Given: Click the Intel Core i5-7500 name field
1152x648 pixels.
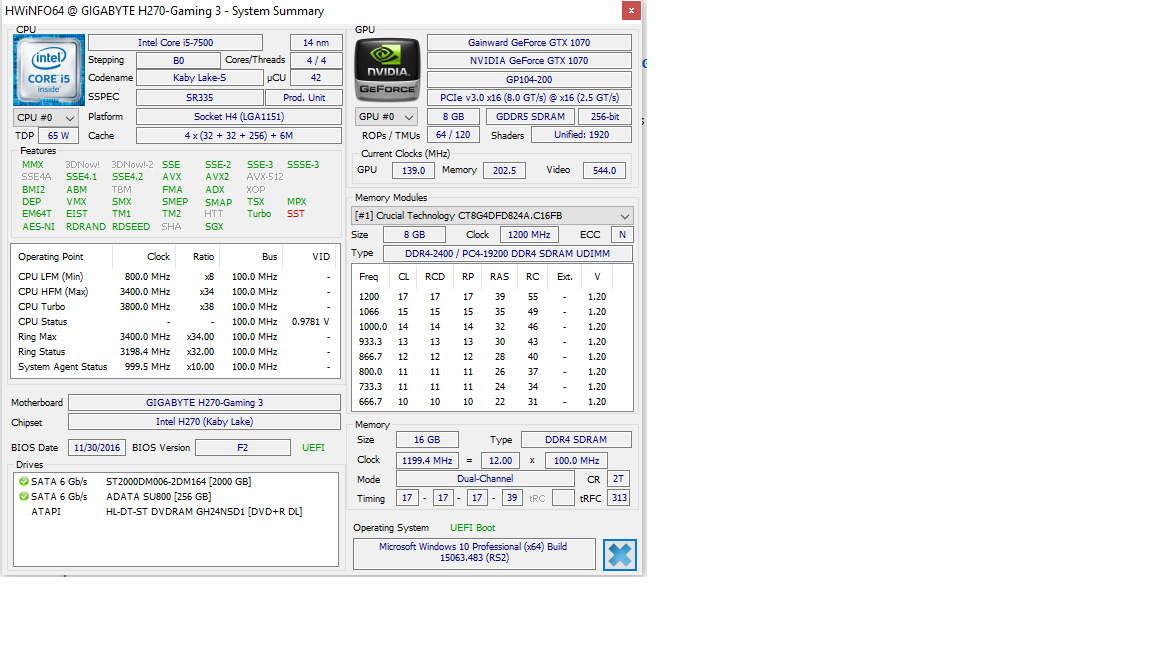Looking at the screenshot, I should click(x=175, y=43).
